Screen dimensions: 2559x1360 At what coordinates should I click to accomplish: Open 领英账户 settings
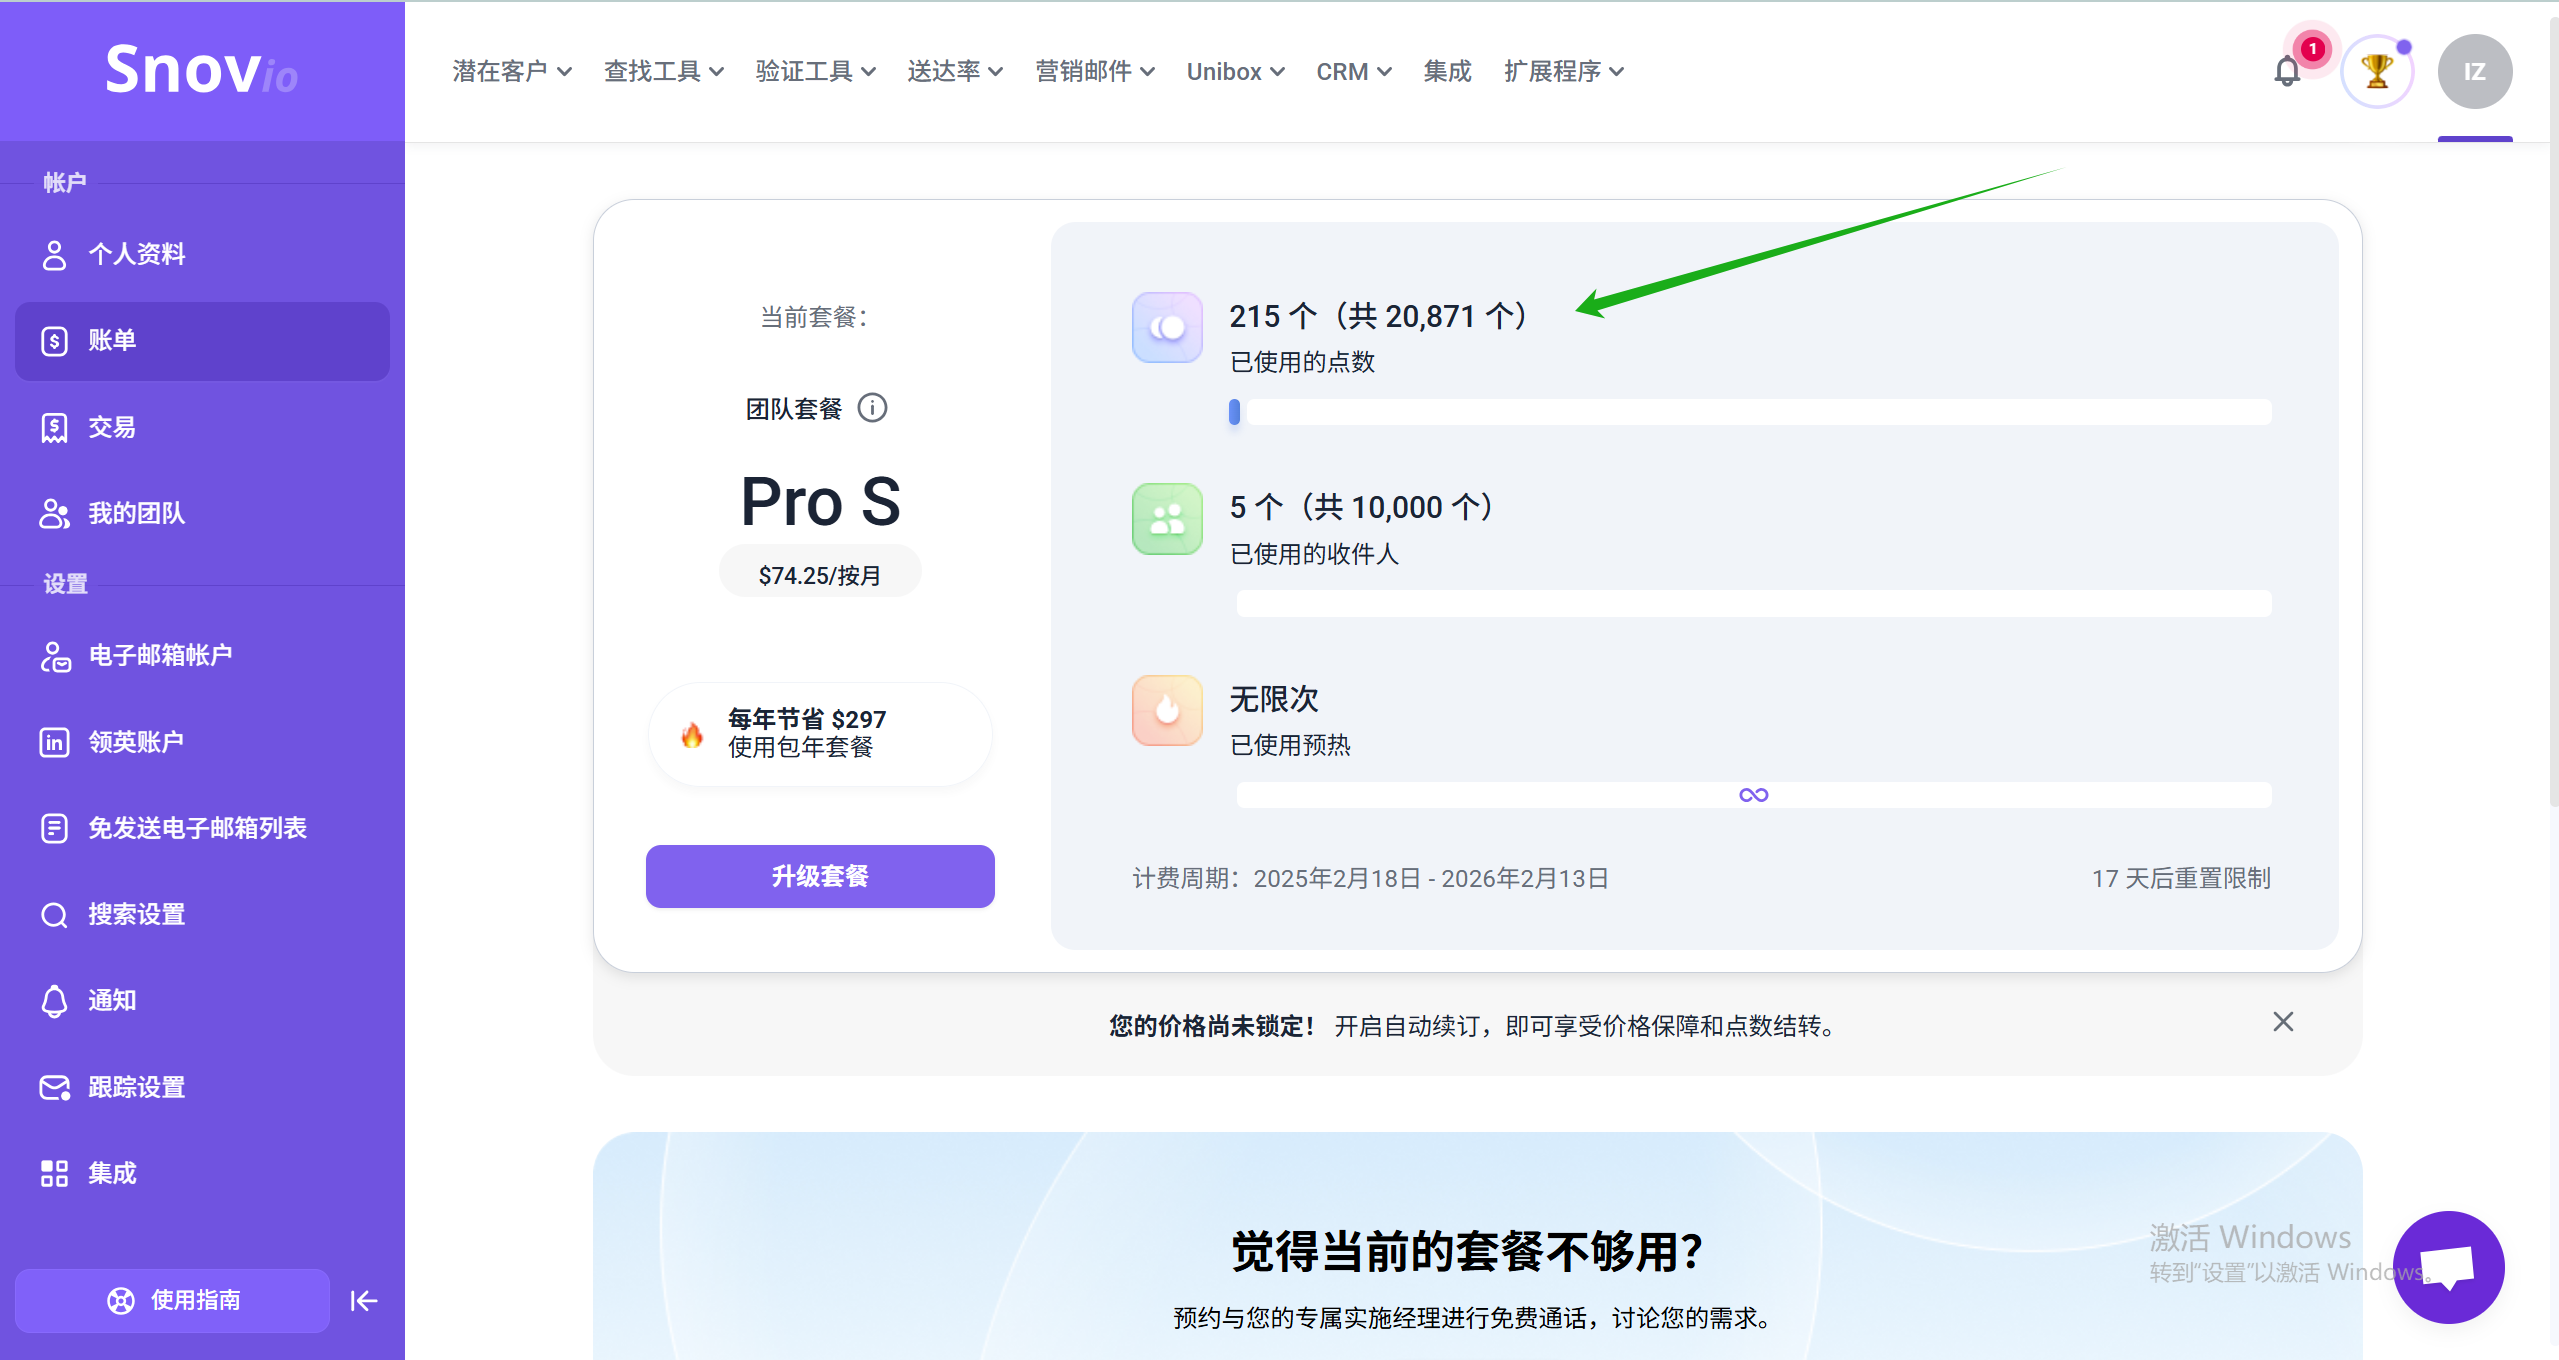(x=202, y=742)
